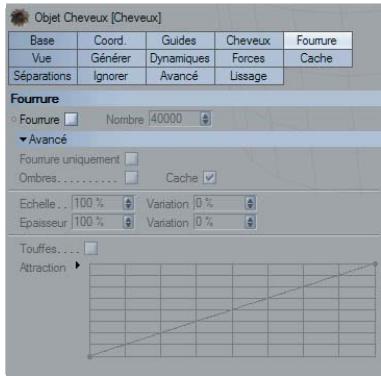Click the Objet Cheveux [Cheveux] title

point(98,18)
